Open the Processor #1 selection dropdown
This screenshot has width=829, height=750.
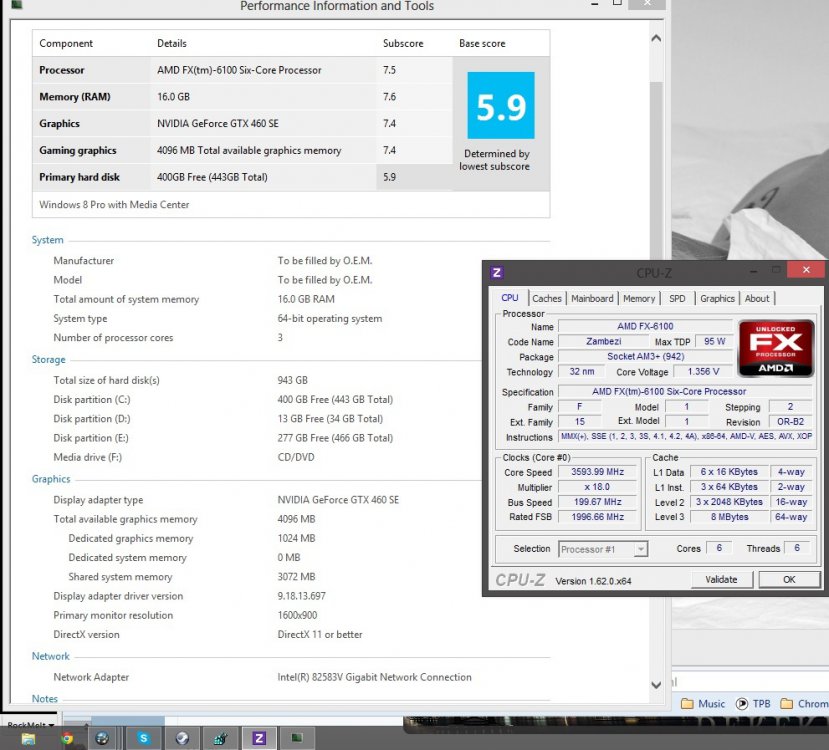pyautogui.click(x=603, y=549)
